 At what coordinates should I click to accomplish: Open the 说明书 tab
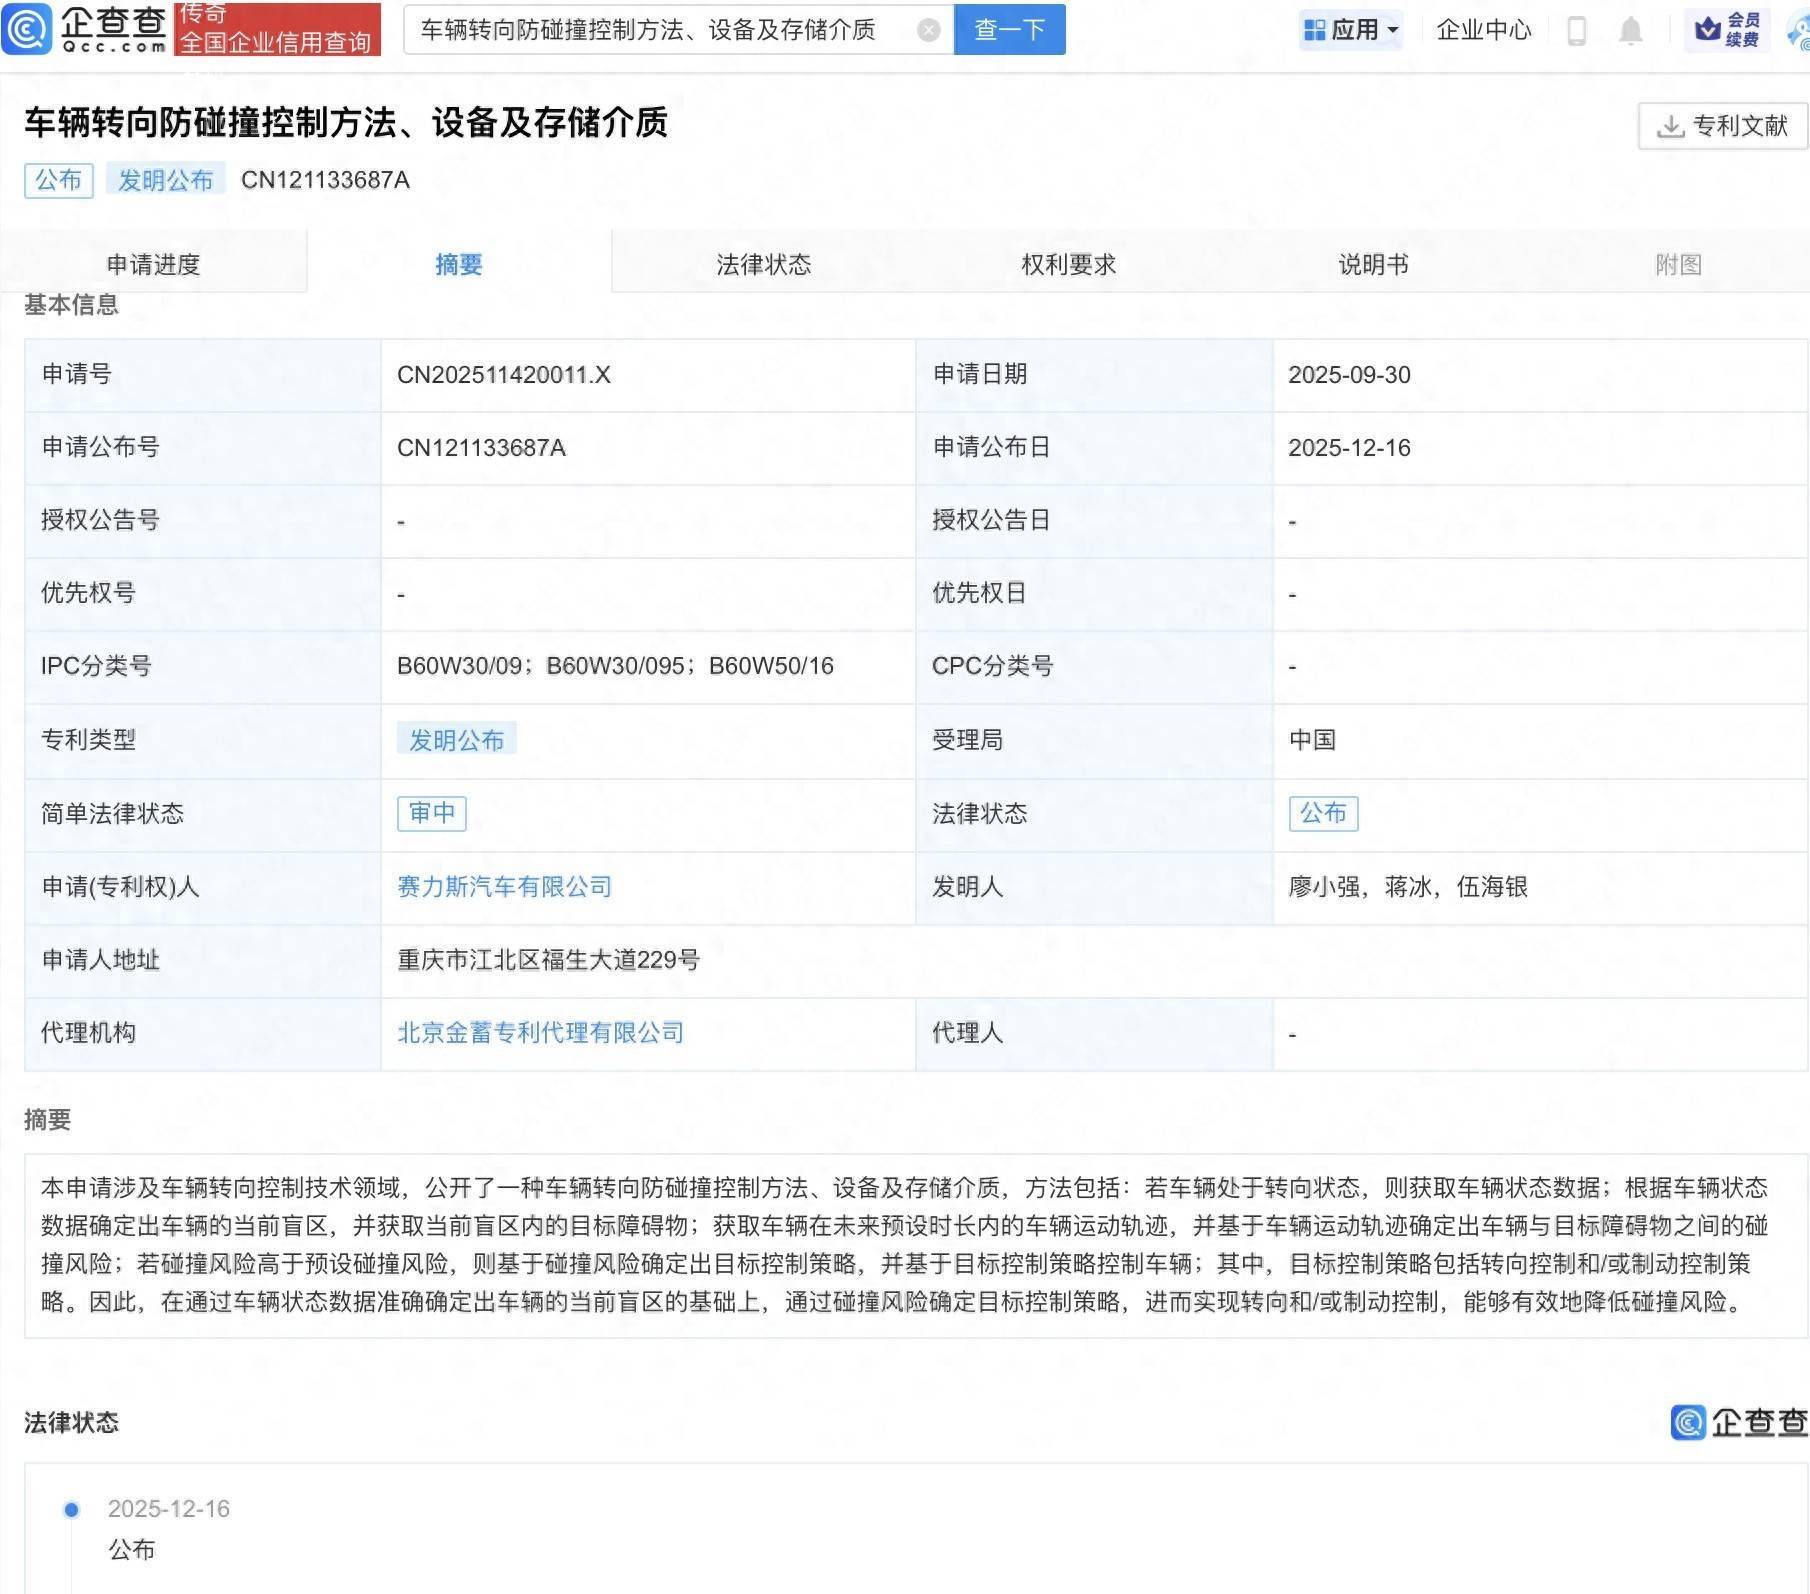(1371, 263)
